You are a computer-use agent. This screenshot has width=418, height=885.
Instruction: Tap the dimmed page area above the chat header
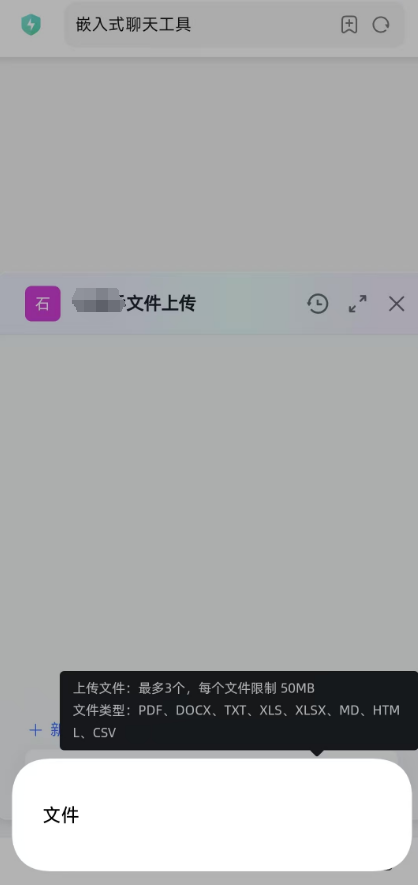coord(209,164)
